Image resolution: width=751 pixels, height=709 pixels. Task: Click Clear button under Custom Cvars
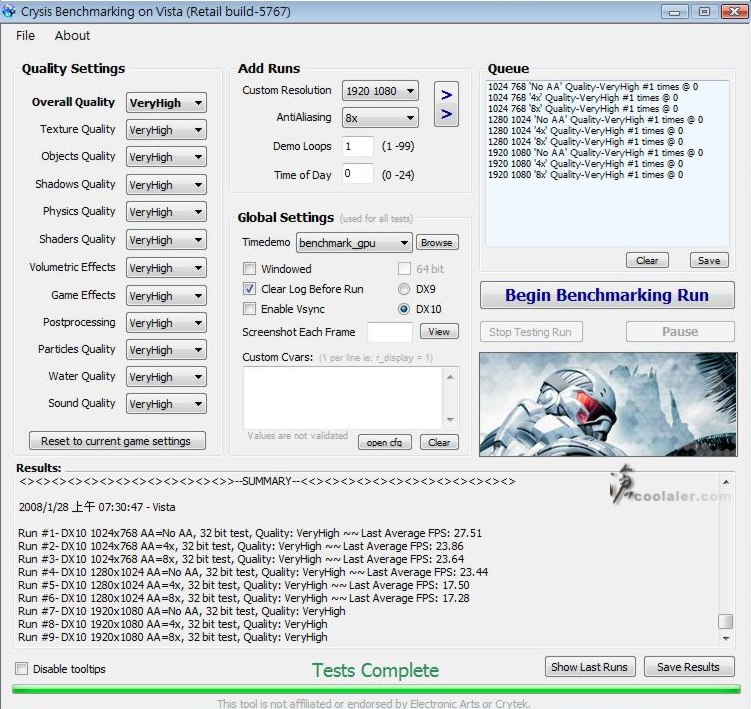pyautogui.click(x=439, y=442)
